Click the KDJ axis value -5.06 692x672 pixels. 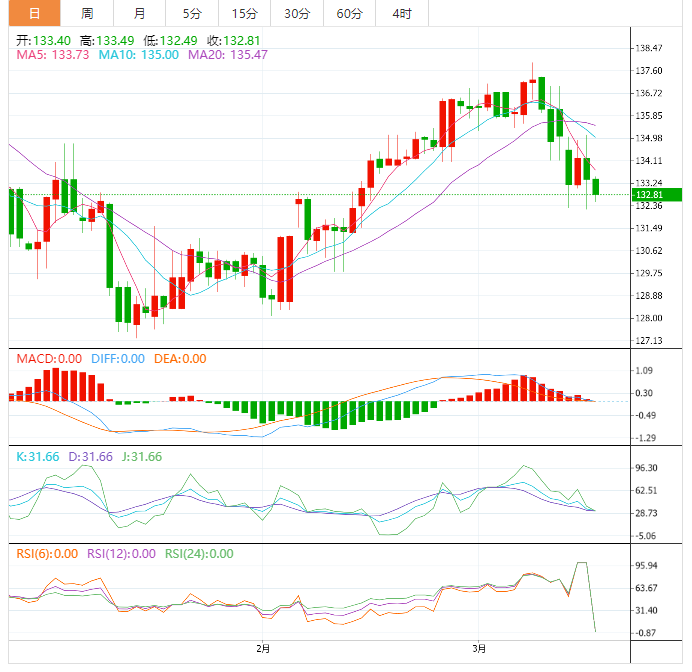click(x=645, y=536)
